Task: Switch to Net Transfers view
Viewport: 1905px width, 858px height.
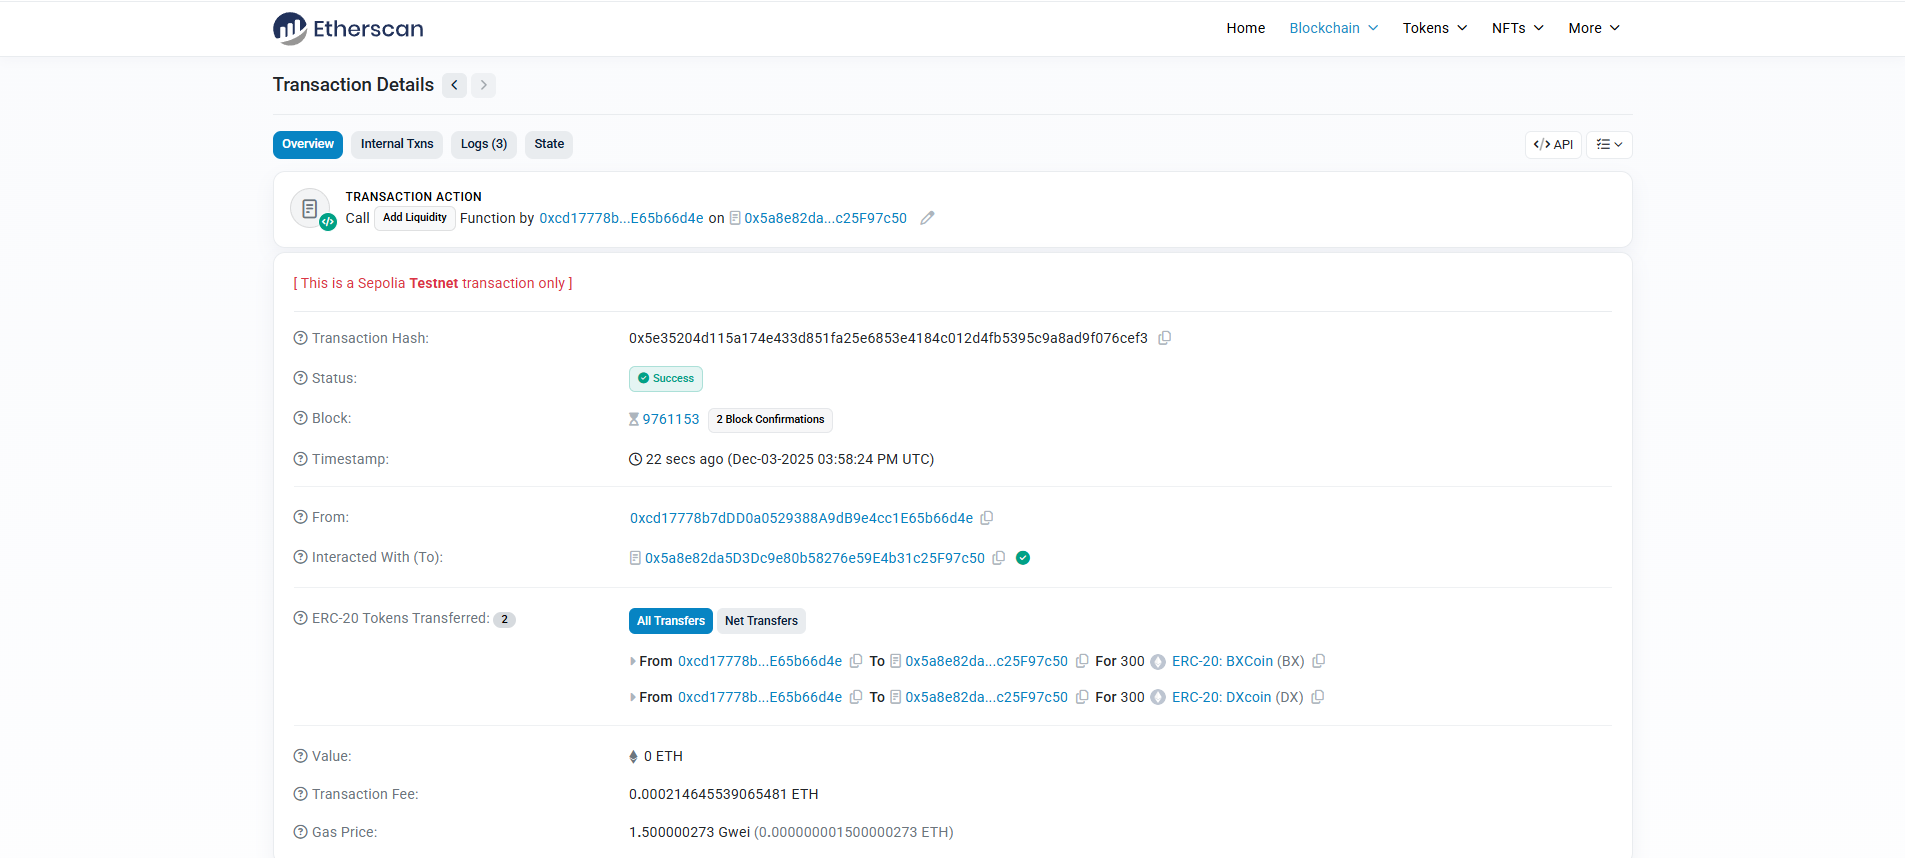Action: tap(761, 621)
